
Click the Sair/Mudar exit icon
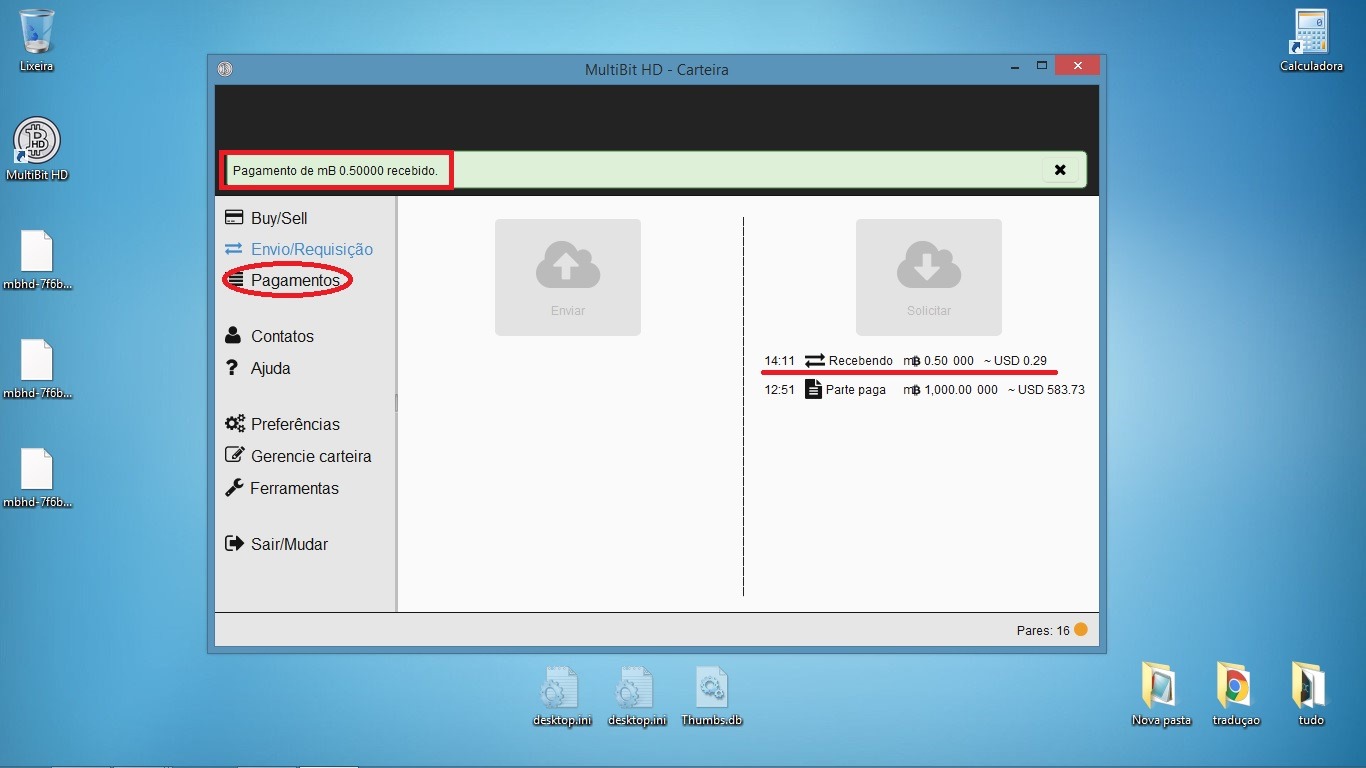(x=235, y=544)
